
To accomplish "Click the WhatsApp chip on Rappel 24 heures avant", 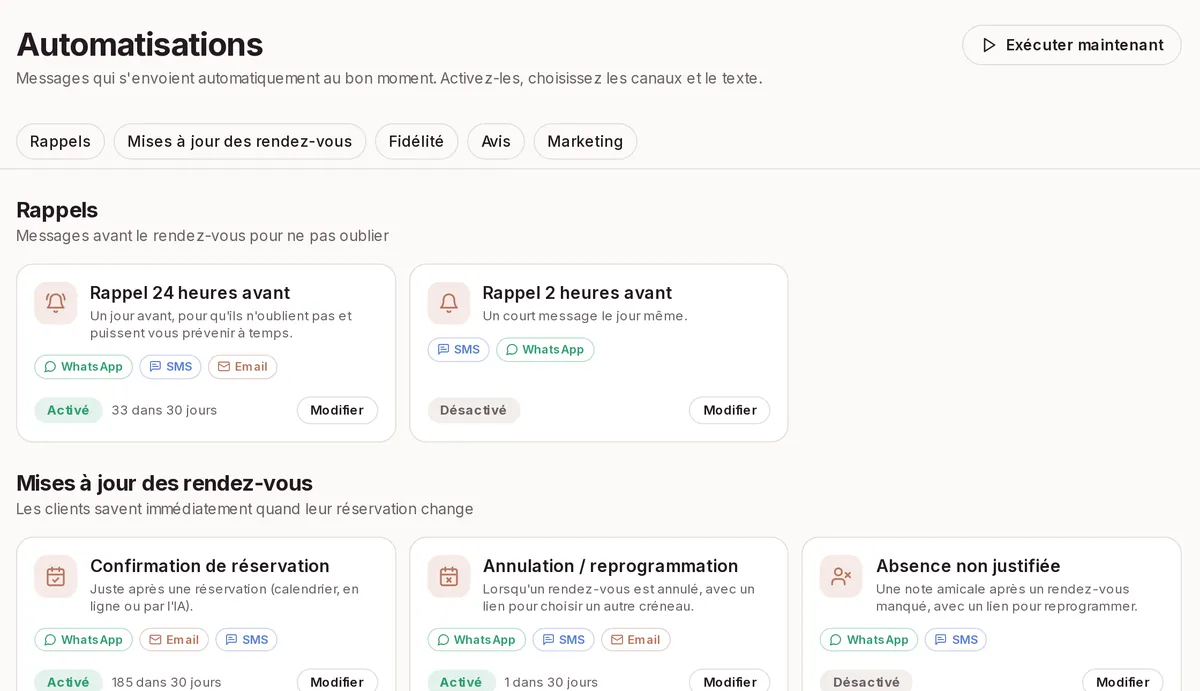I will pos(84,367).
